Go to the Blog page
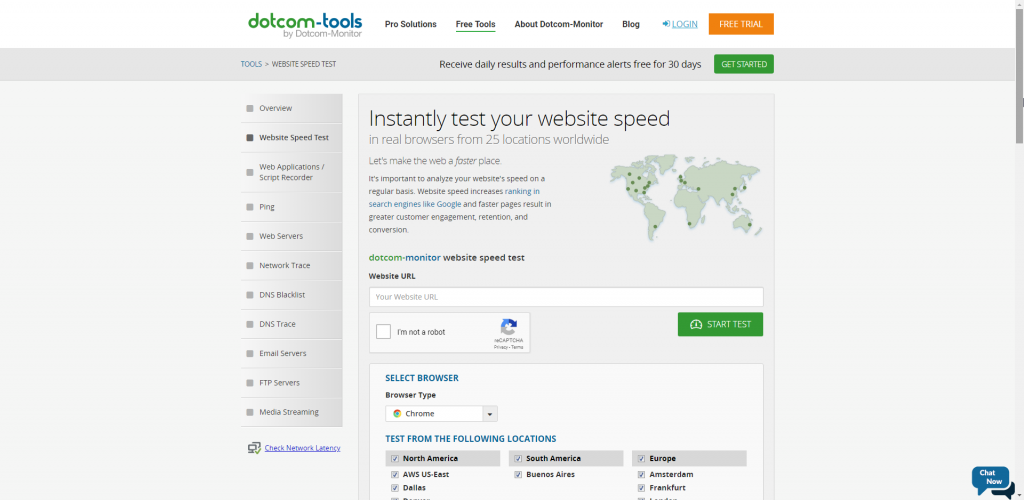This screenshot has width=1024, height=500. tap(631, 24)
